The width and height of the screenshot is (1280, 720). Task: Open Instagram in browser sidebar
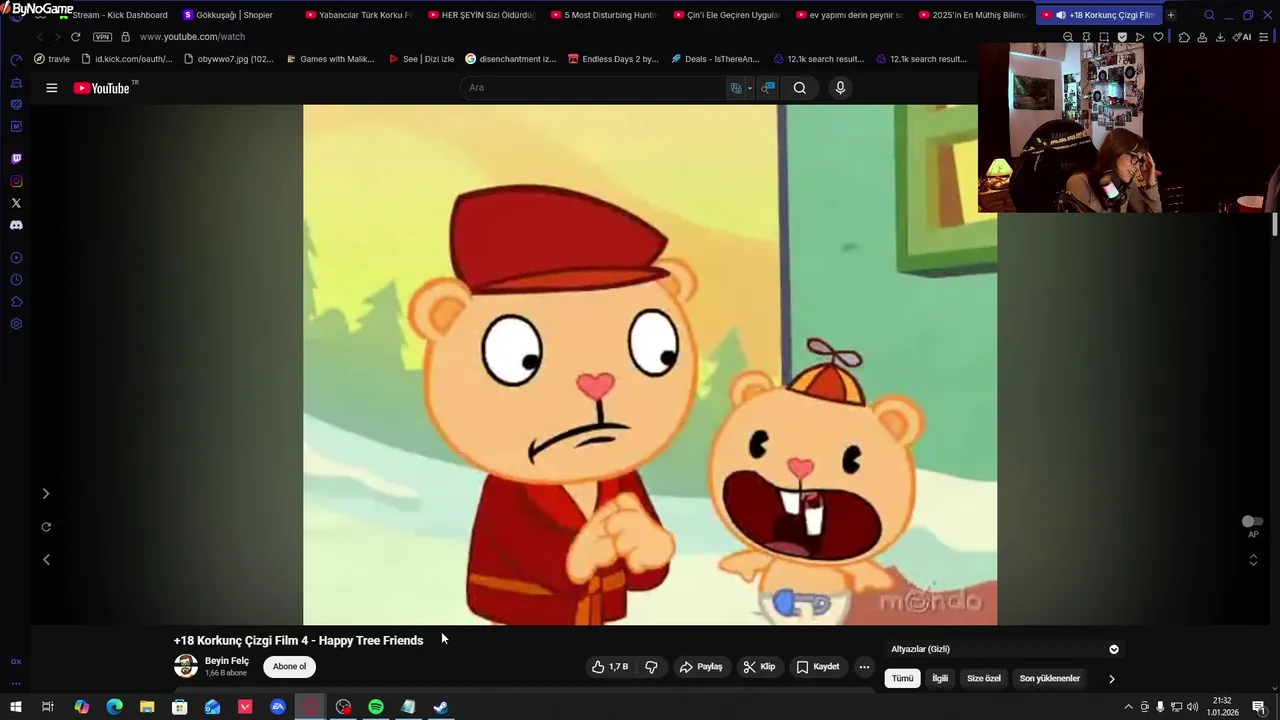(16, 181)
